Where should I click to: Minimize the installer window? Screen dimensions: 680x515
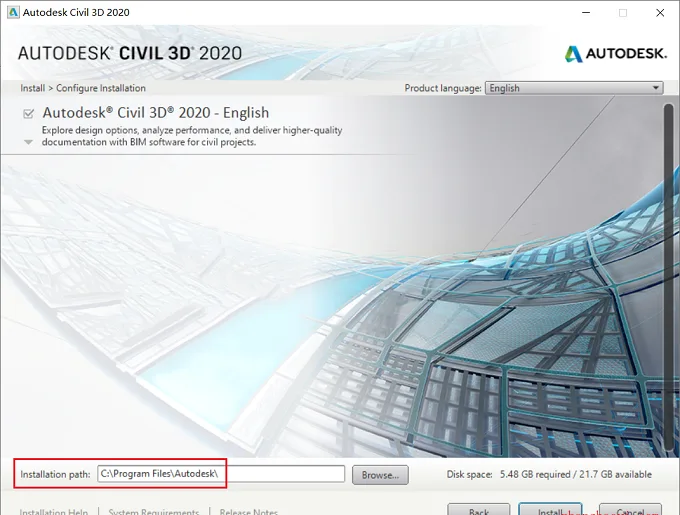[586, 13]
